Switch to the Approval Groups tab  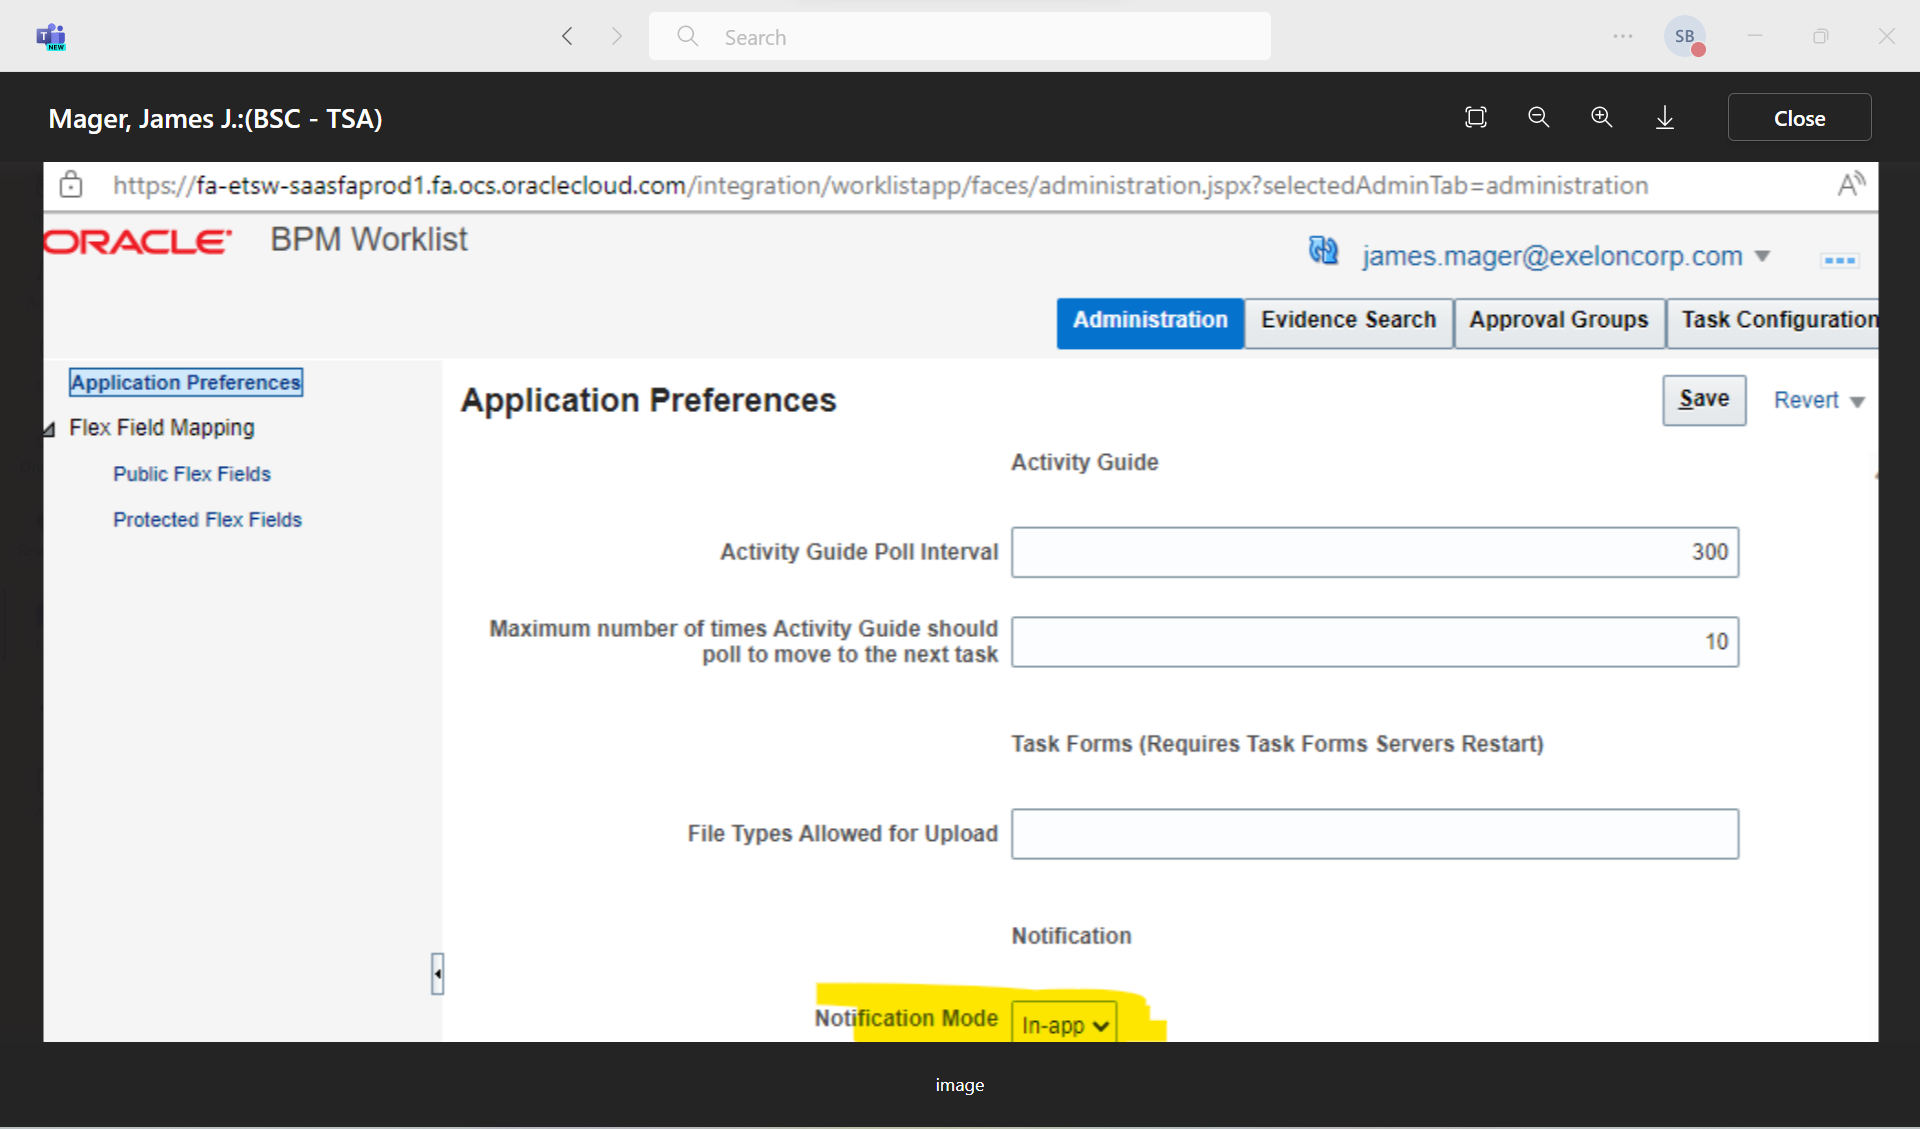[1558, 321]
